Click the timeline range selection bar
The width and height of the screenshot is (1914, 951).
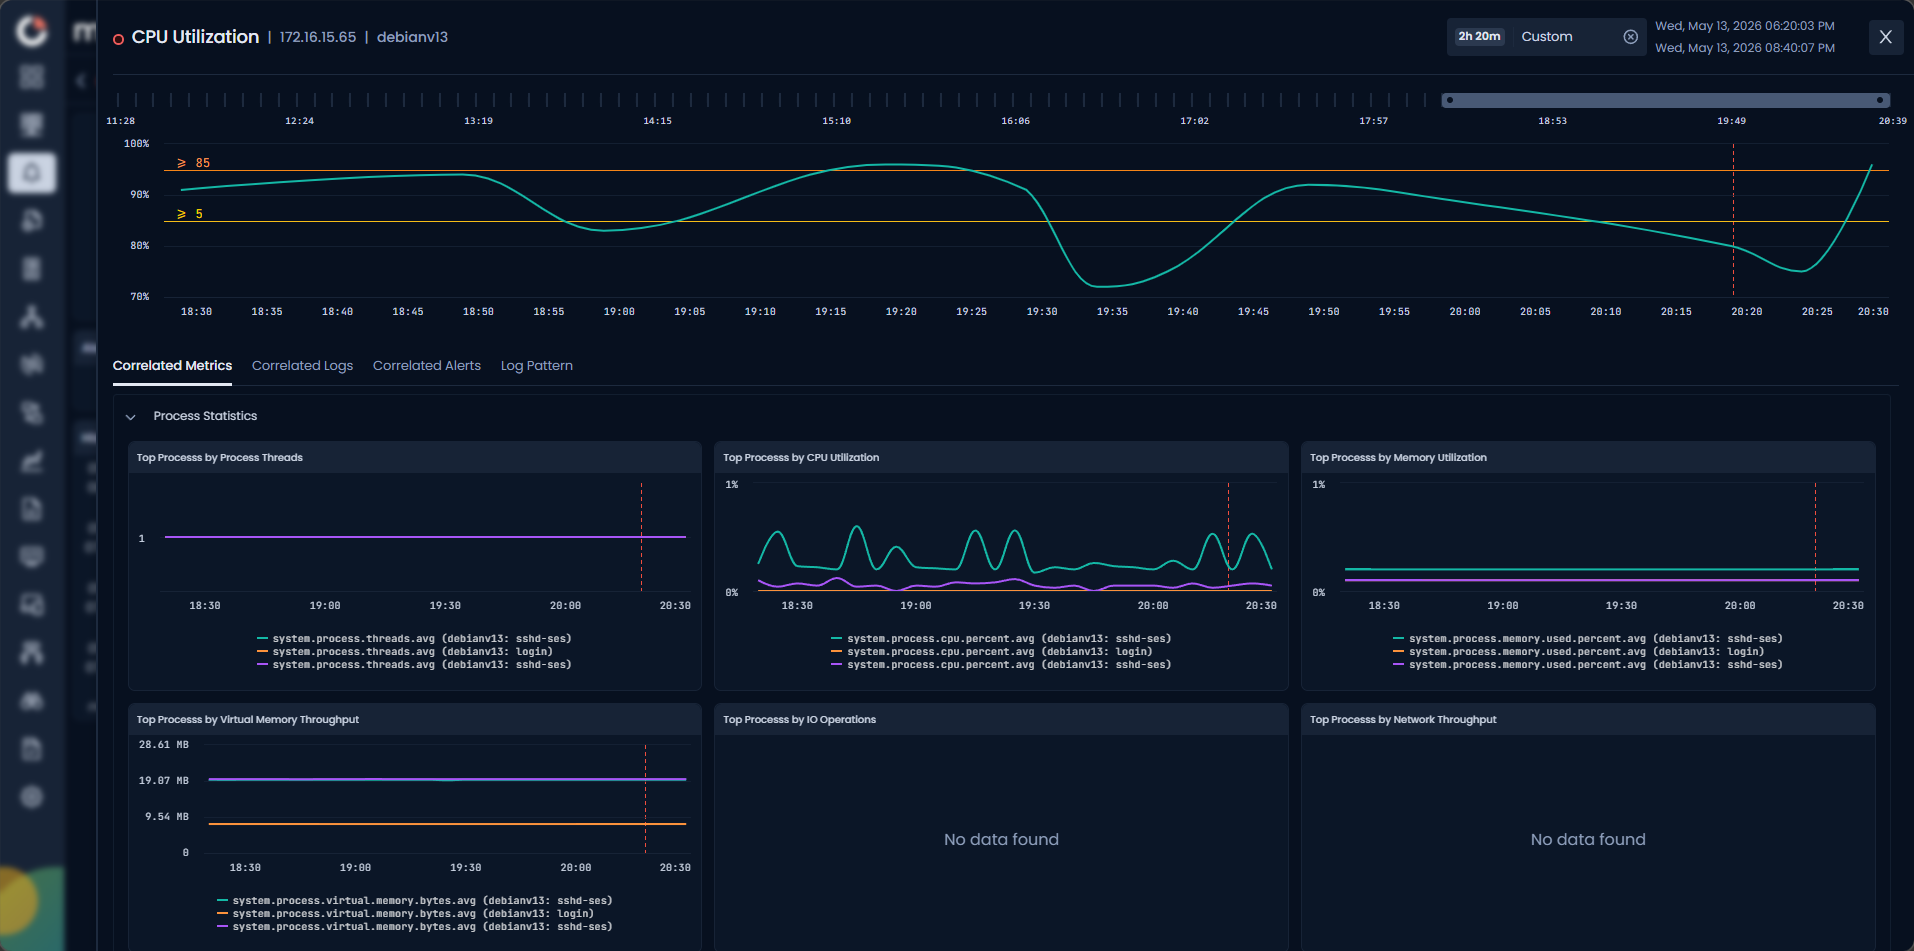[1665, 100]
